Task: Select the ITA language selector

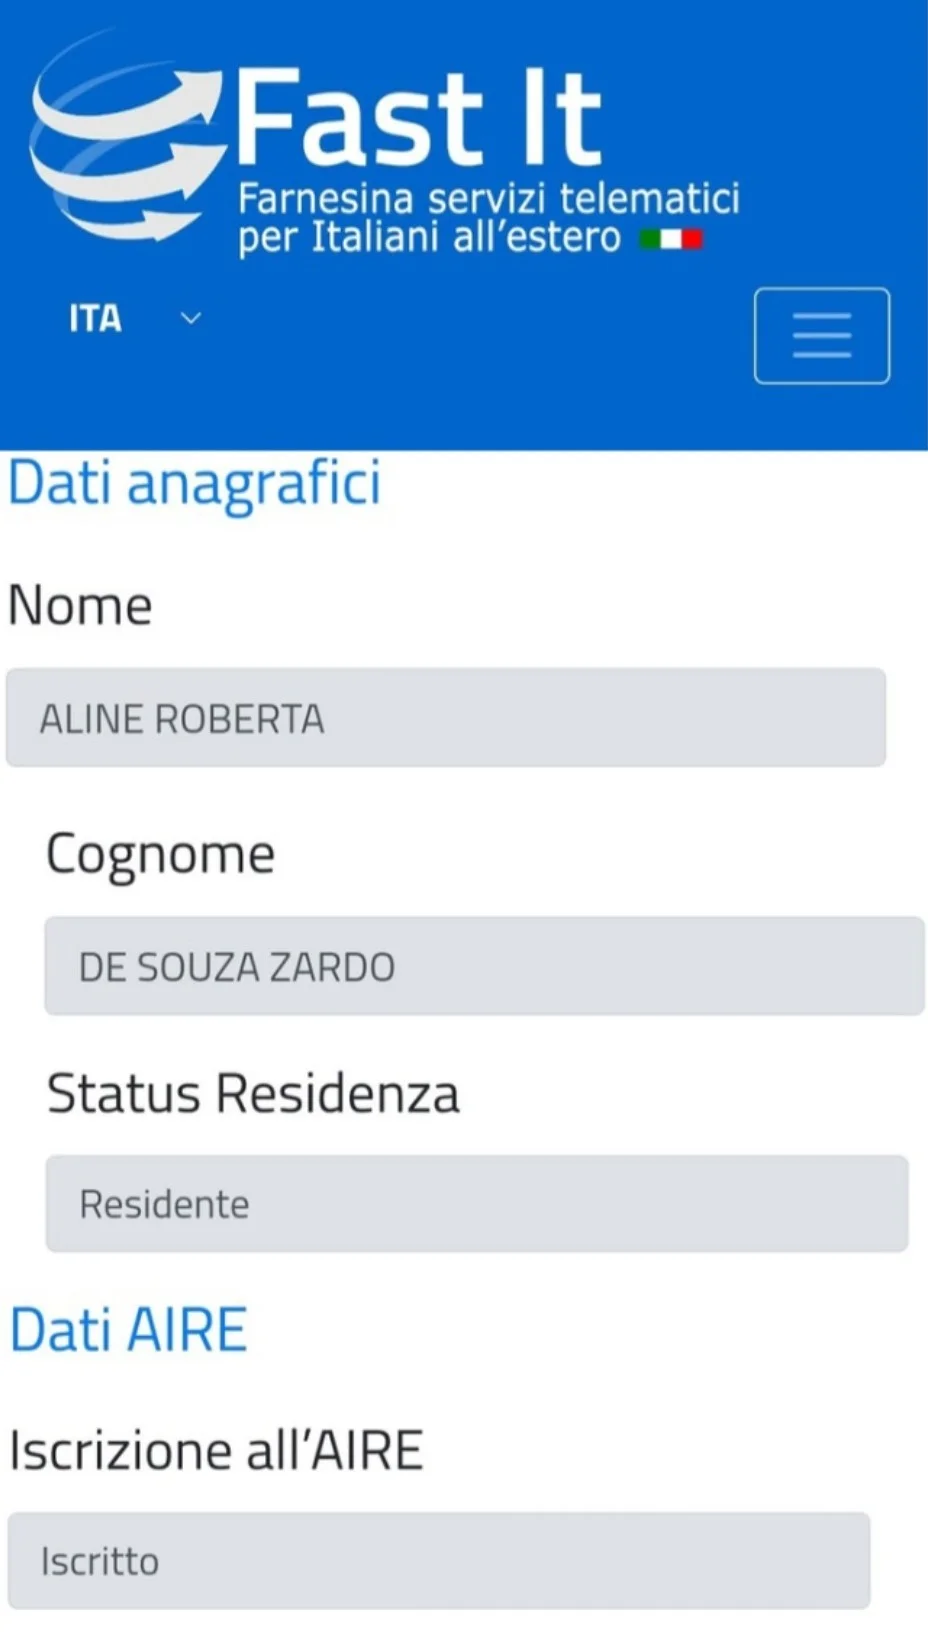Action: click(x=96, y=318)
